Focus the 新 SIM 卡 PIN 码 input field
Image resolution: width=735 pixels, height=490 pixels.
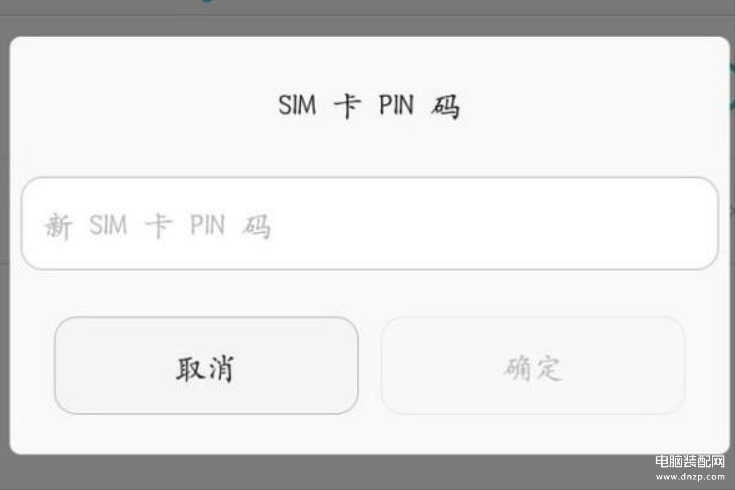370,224
